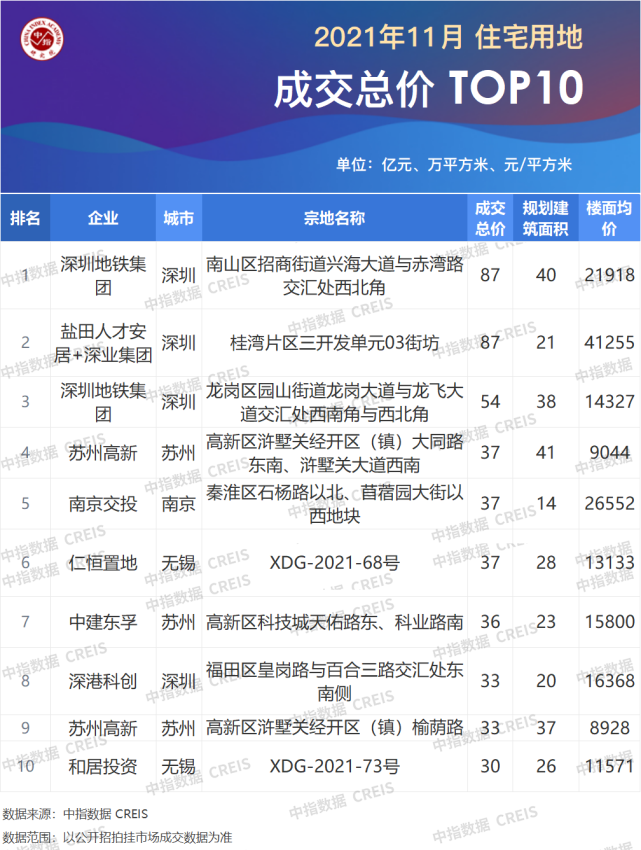
Task: Click the 南京交投 company cell
Action: 103,504
